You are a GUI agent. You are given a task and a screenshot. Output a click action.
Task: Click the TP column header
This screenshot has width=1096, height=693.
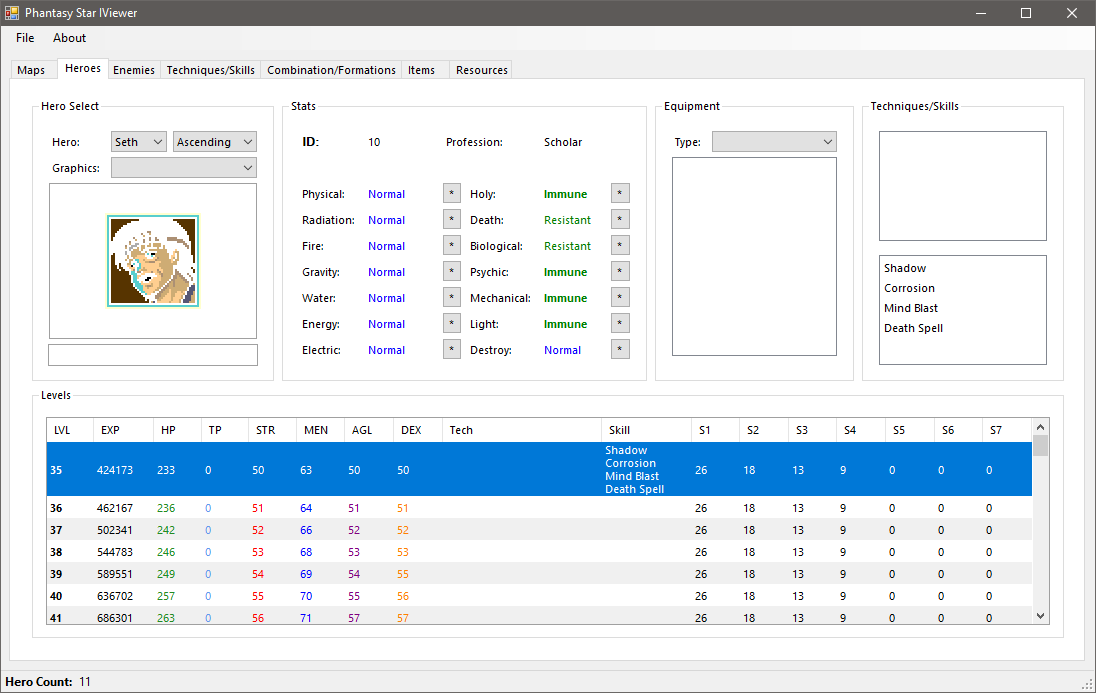224,430
